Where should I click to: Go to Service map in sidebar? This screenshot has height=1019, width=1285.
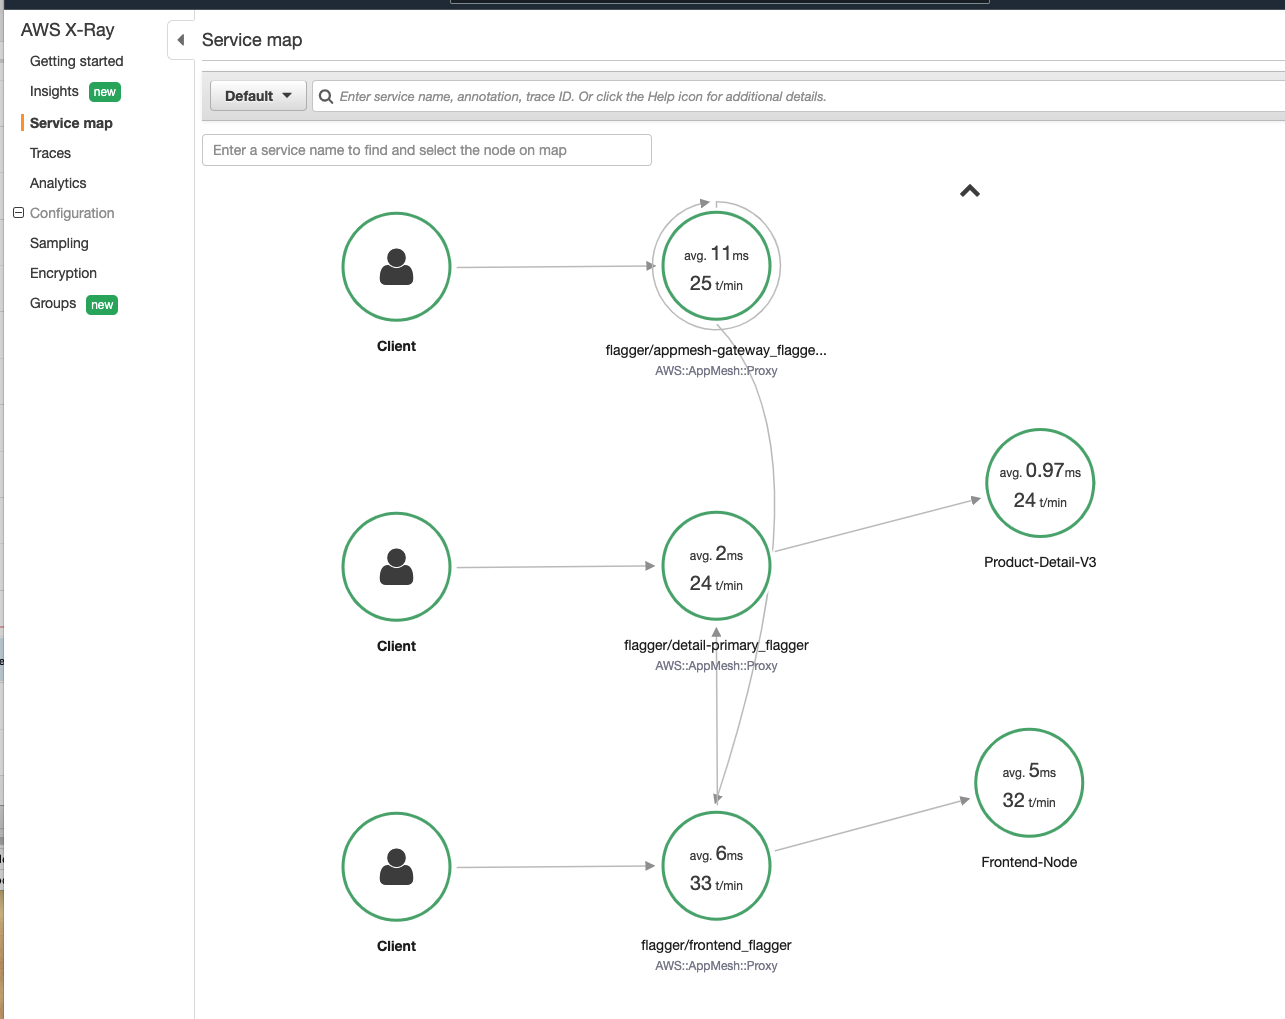point(71,123)
